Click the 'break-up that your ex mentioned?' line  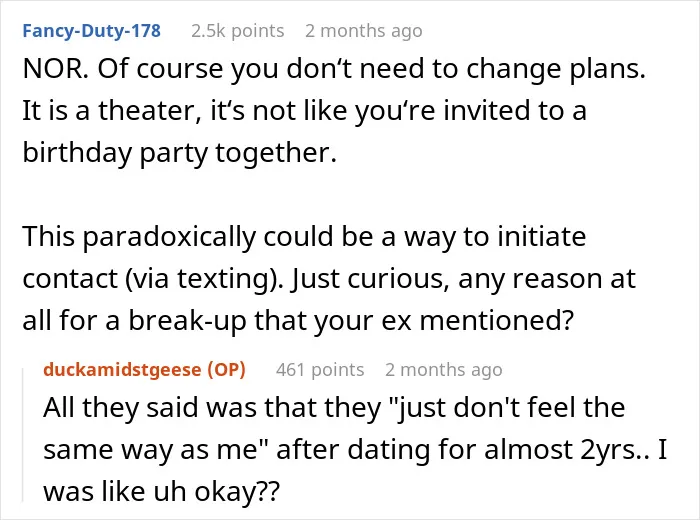click(298, 320)
